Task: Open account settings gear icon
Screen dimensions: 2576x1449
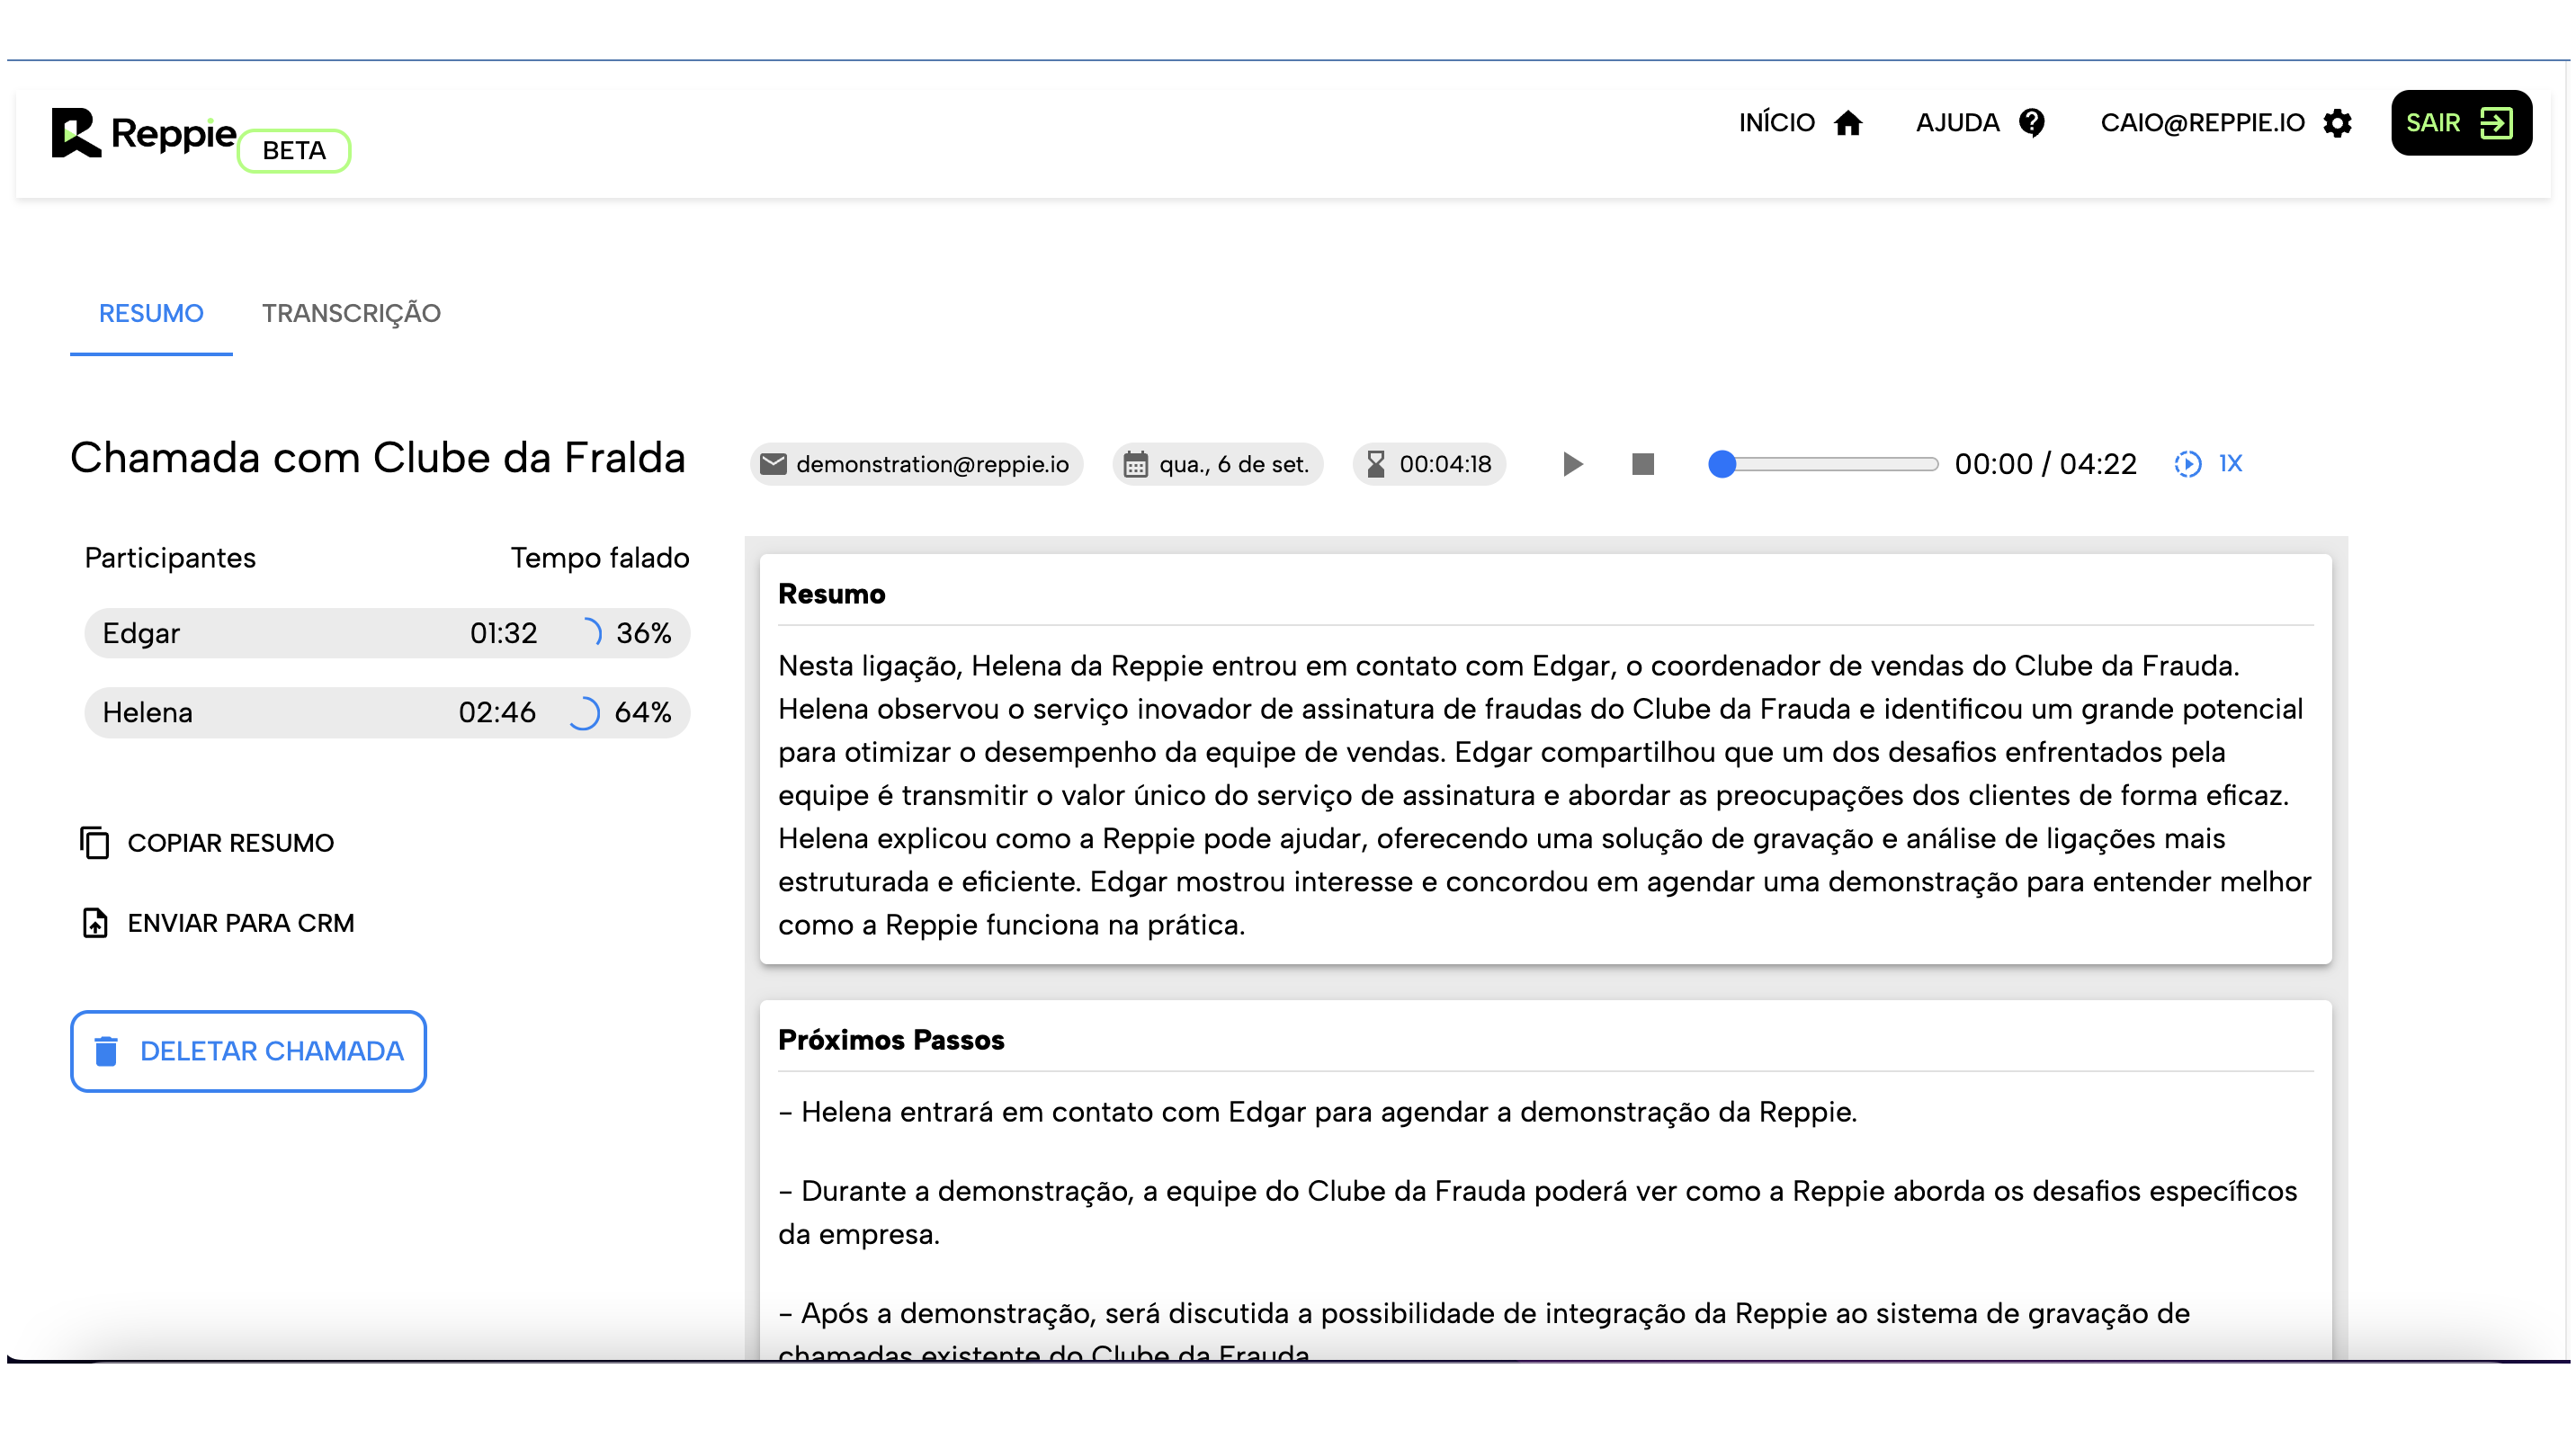Action: click(x=2337, y=123)
